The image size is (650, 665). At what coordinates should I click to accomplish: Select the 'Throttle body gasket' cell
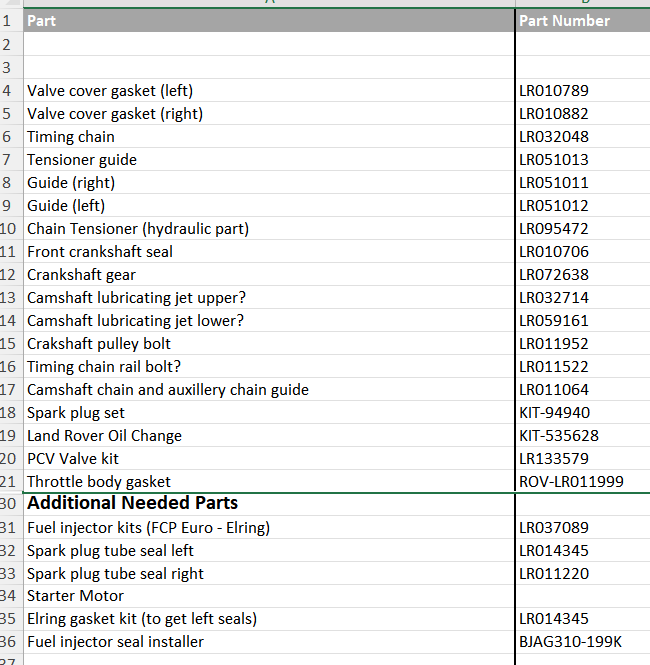[x=269, y=481]
